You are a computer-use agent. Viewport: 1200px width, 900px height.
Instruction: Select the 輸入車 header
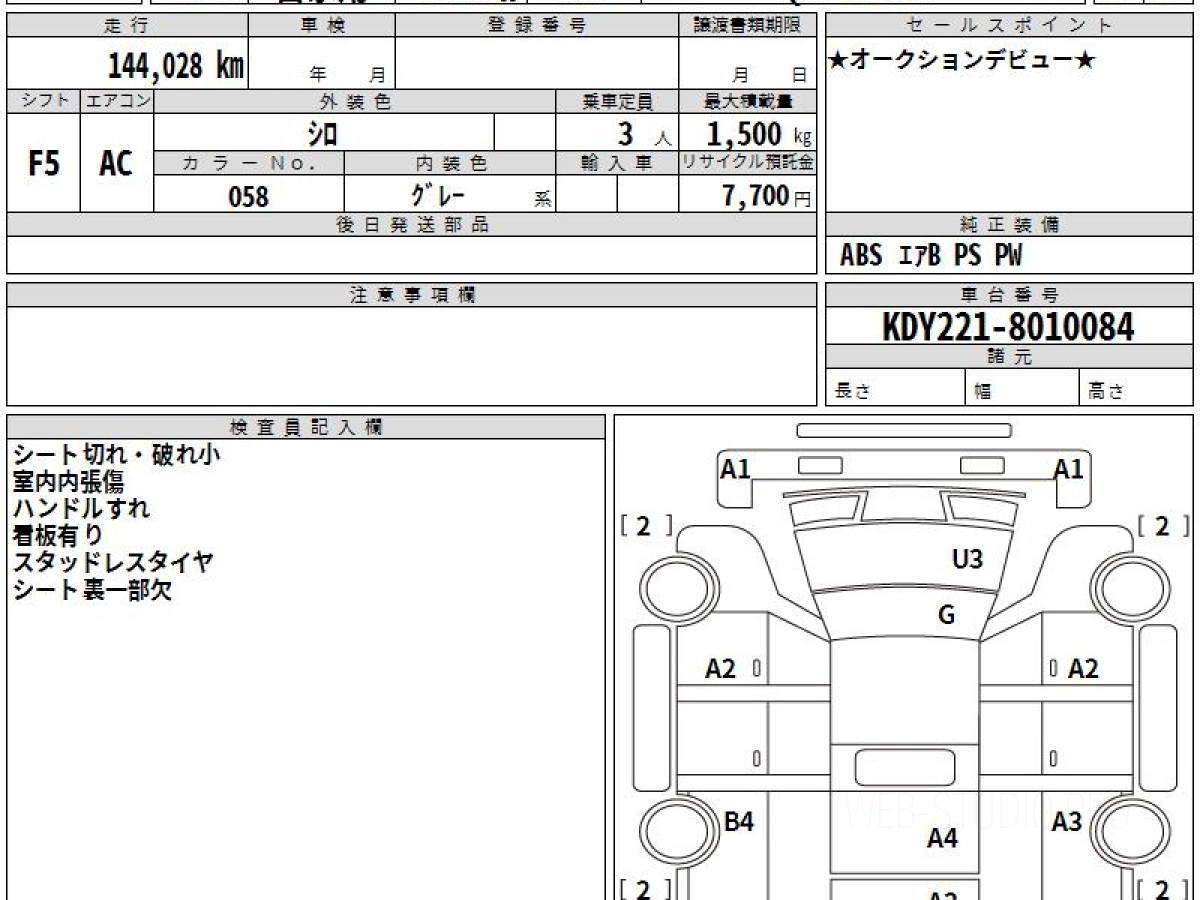[617, 163]
